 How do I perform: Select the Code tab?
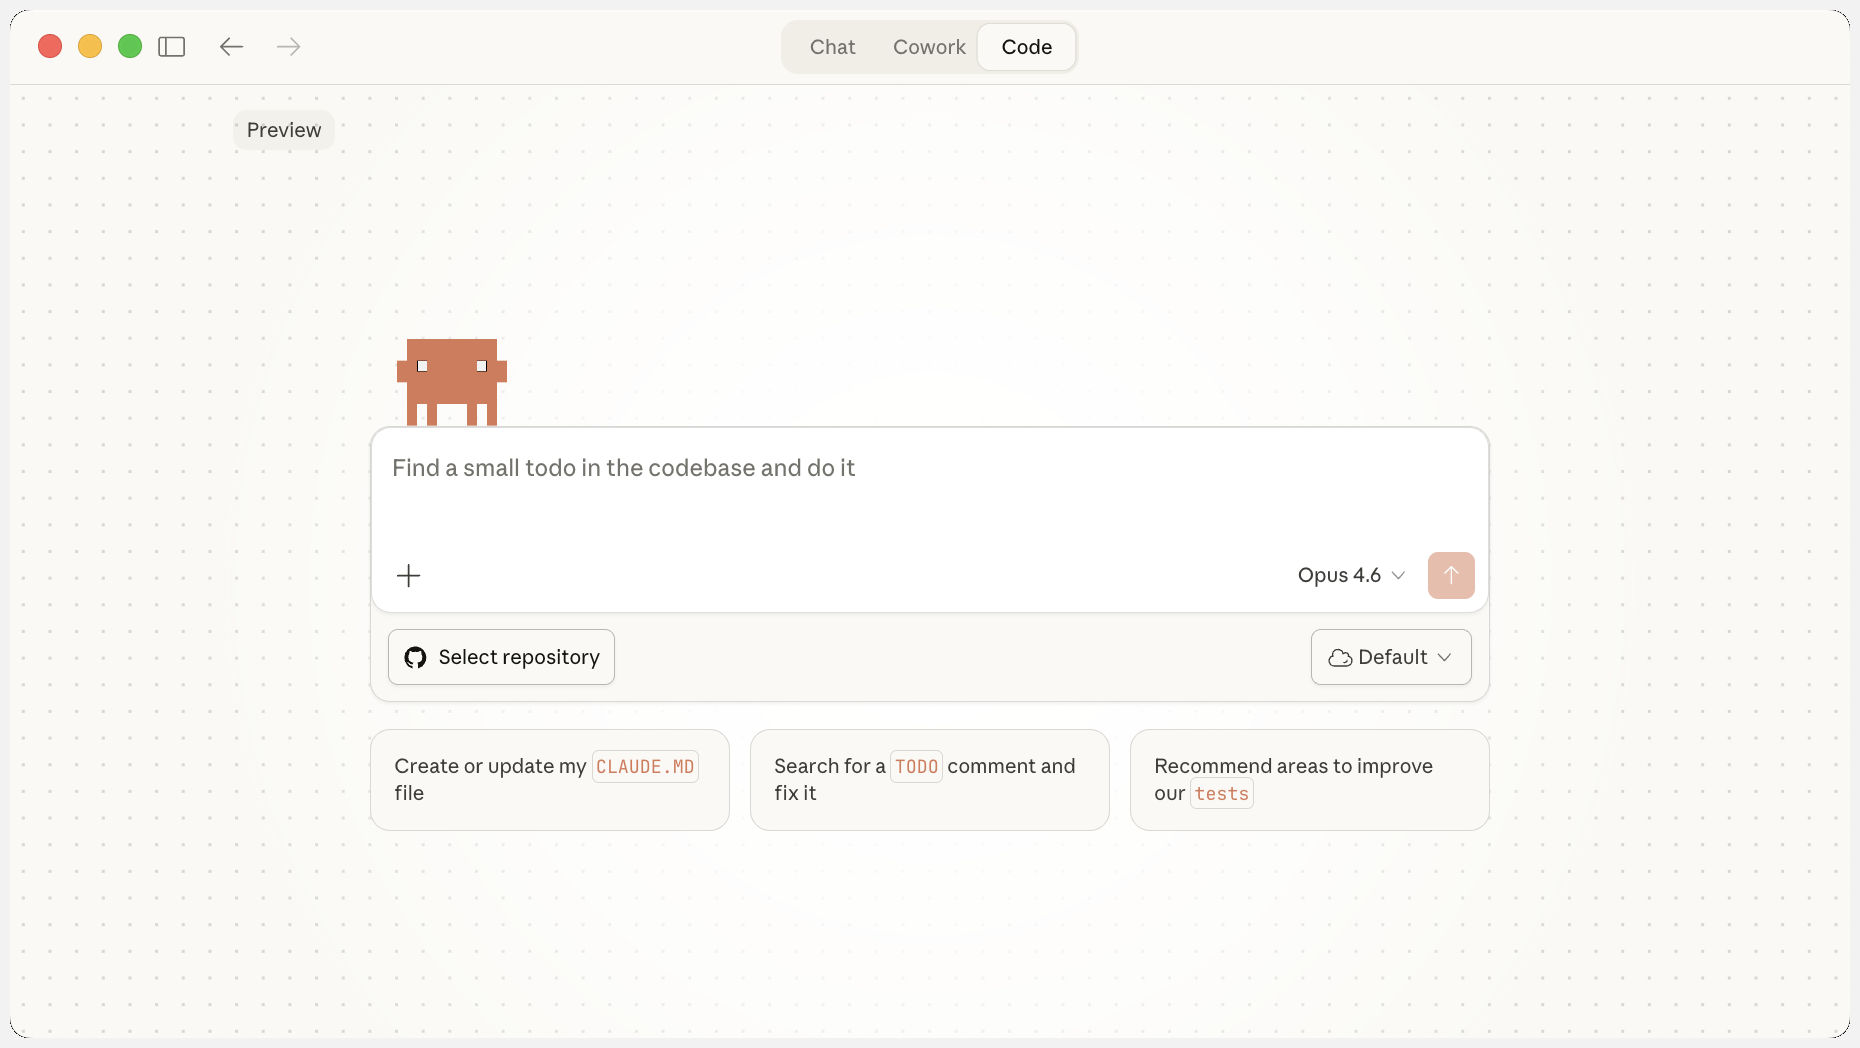click(x=1027, y=47)
